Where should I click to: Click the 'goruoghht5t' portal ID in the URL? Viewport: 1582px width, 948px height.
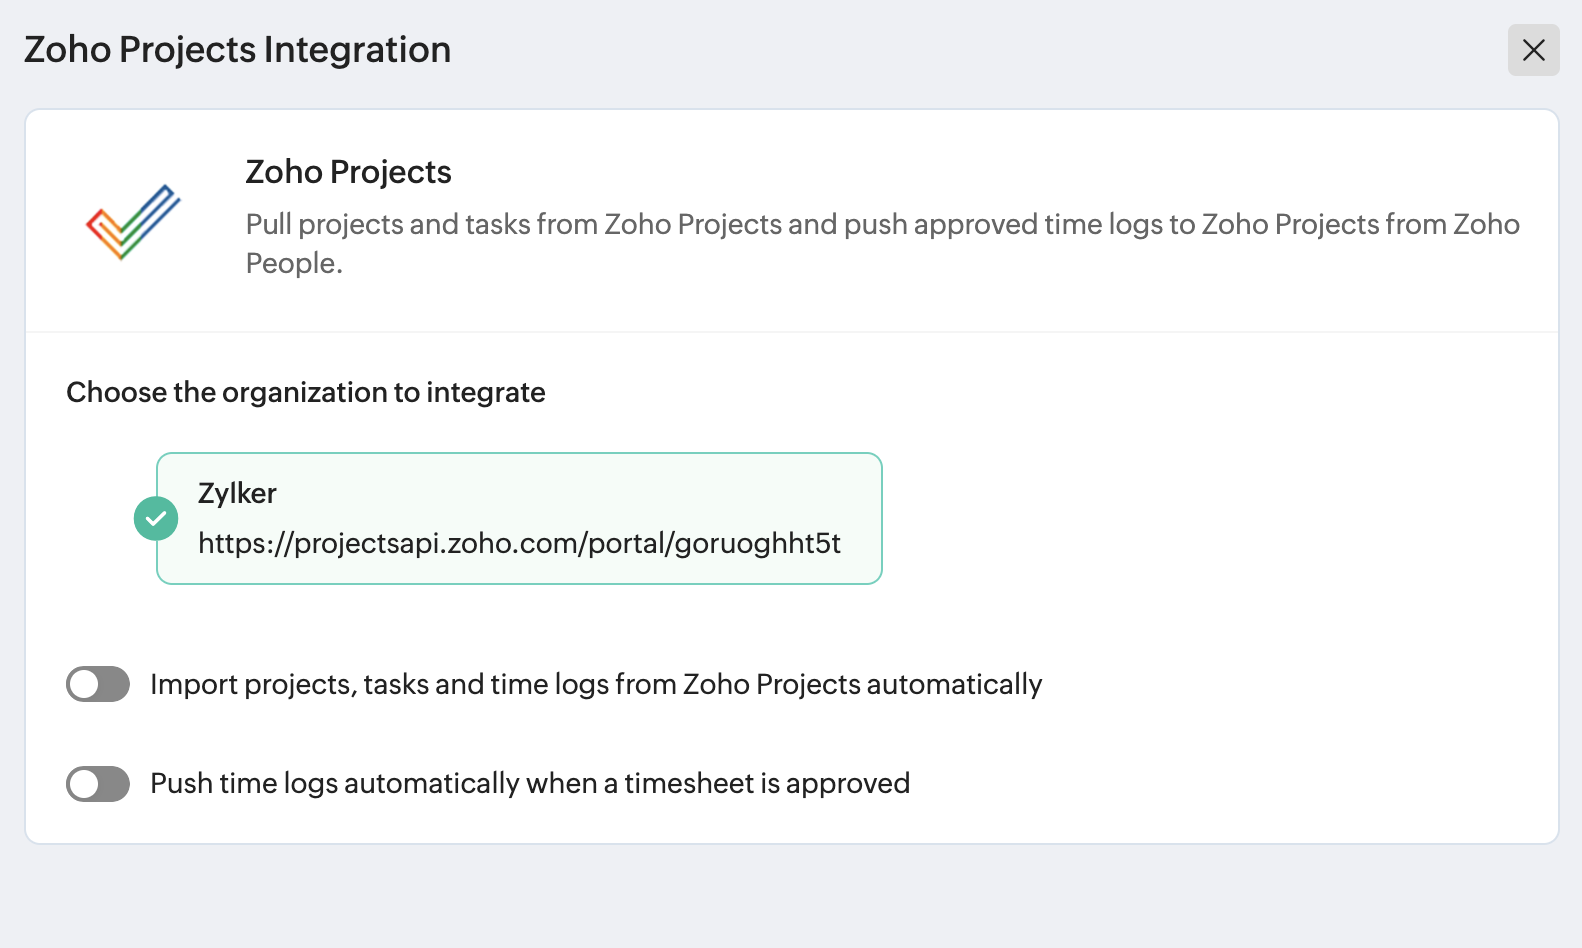[757, 543]
